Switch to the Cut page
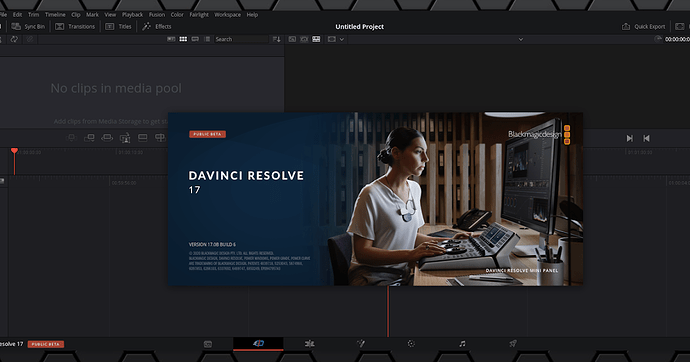This screenshot has height=362, width=690. pyautogui.click(x=258, y=344)
